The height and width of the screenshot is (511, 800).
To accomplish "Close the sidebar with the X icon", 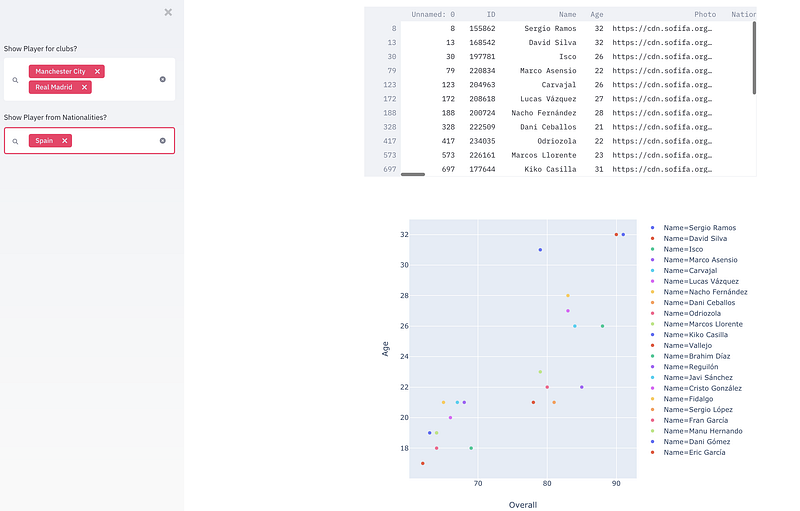I will pos(168,12).
